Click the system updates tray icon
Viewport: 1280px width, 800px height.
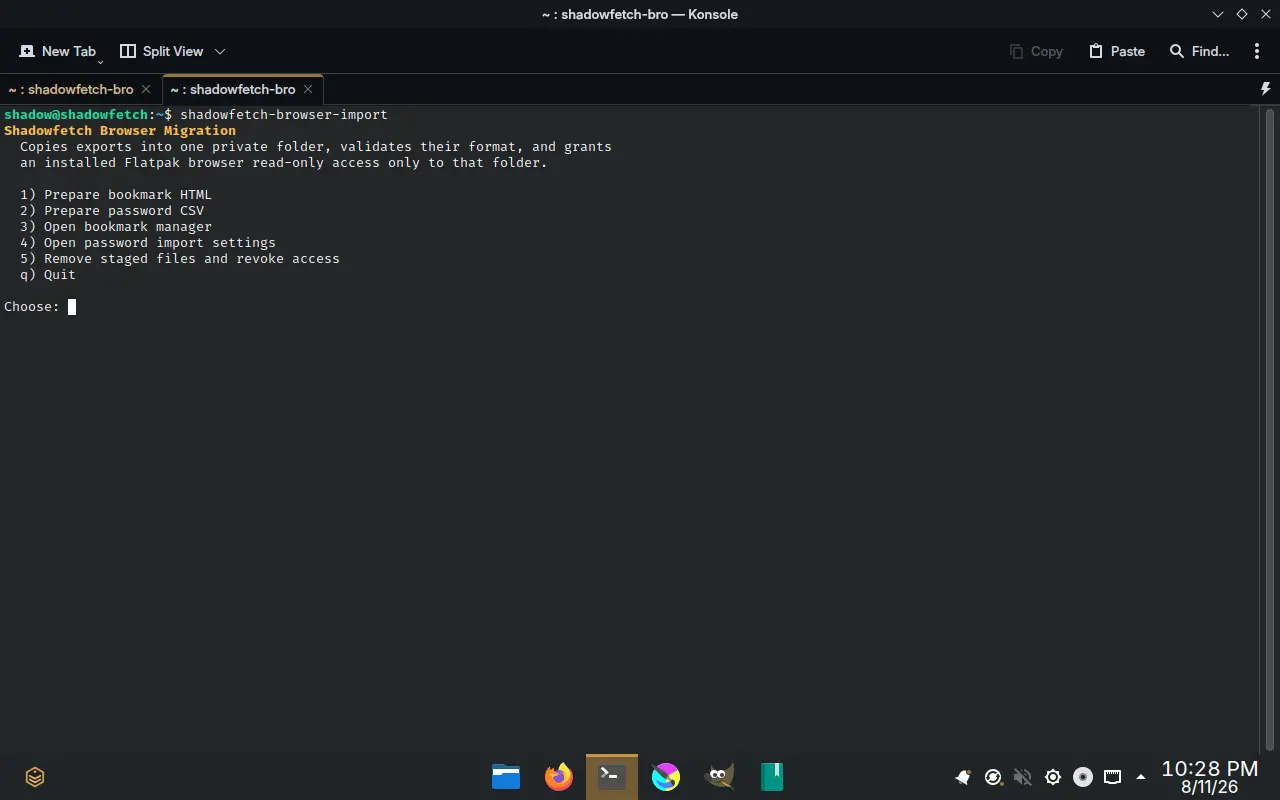[x=993, y=777]
